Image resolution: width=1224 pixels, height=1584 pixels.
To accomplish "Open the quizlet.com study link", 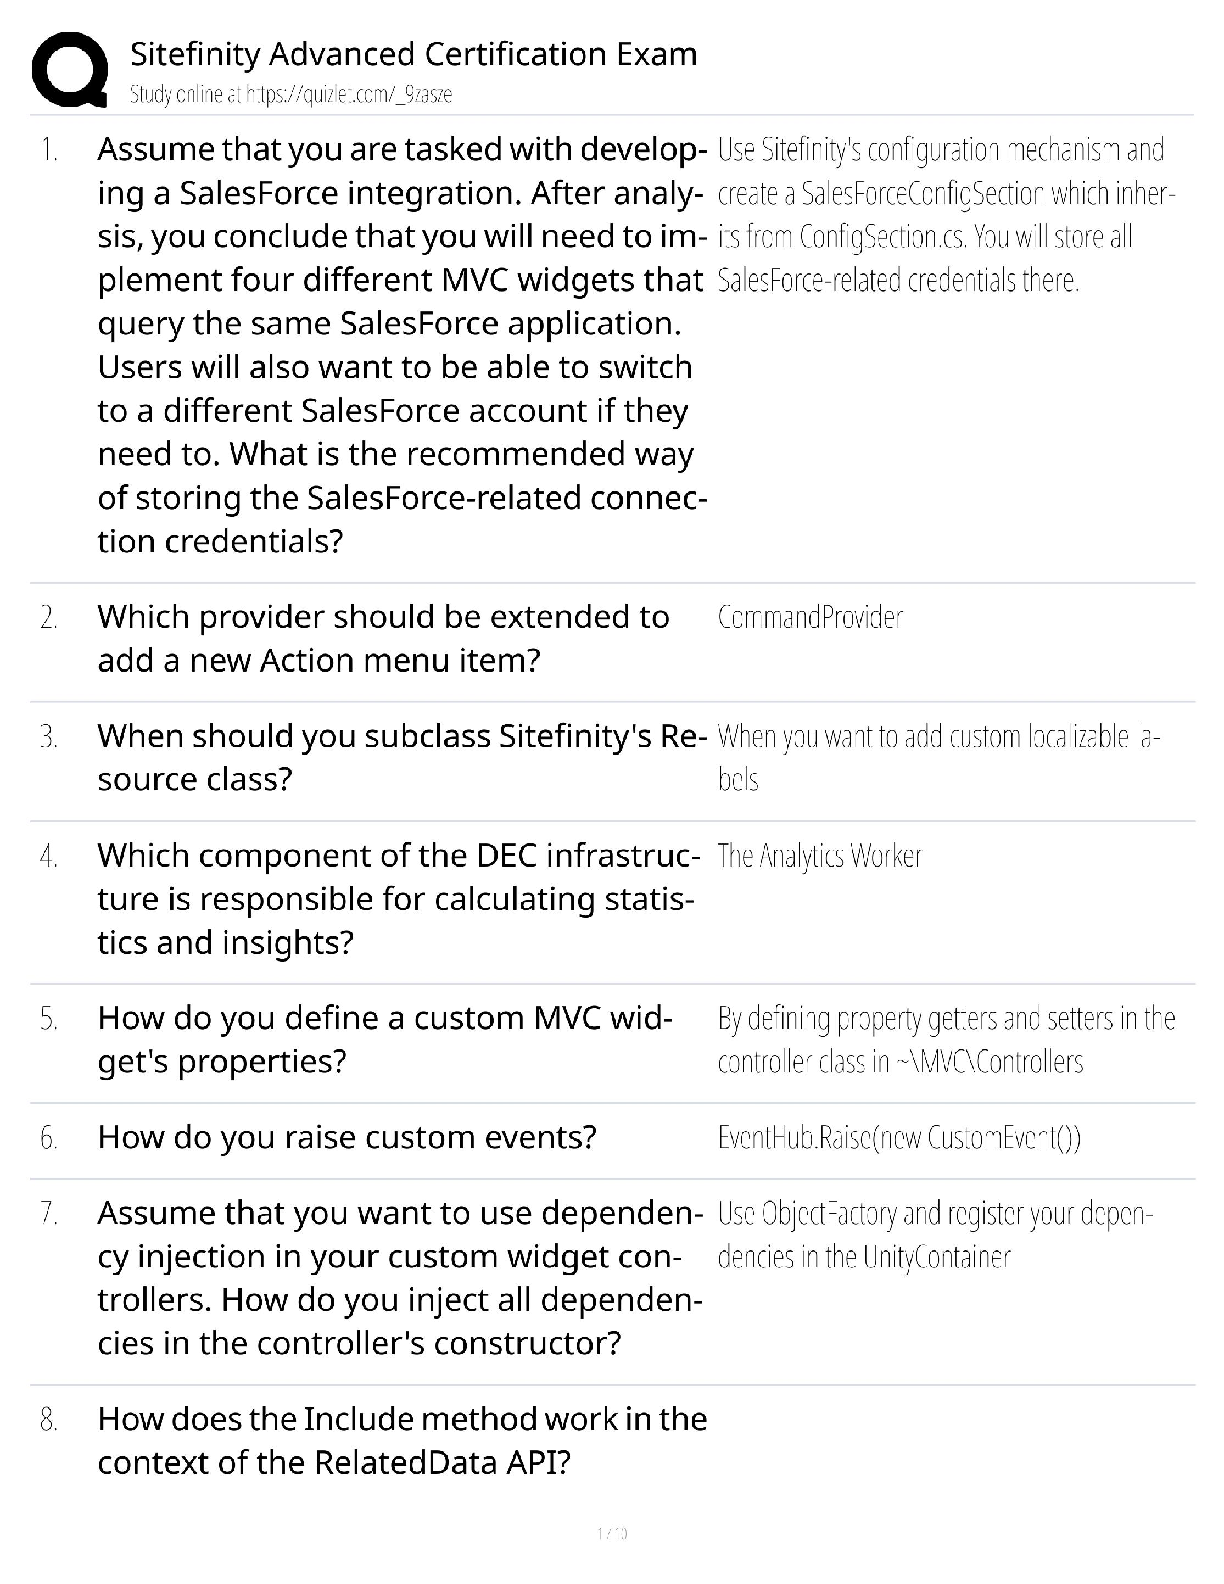I will (291, 95).
